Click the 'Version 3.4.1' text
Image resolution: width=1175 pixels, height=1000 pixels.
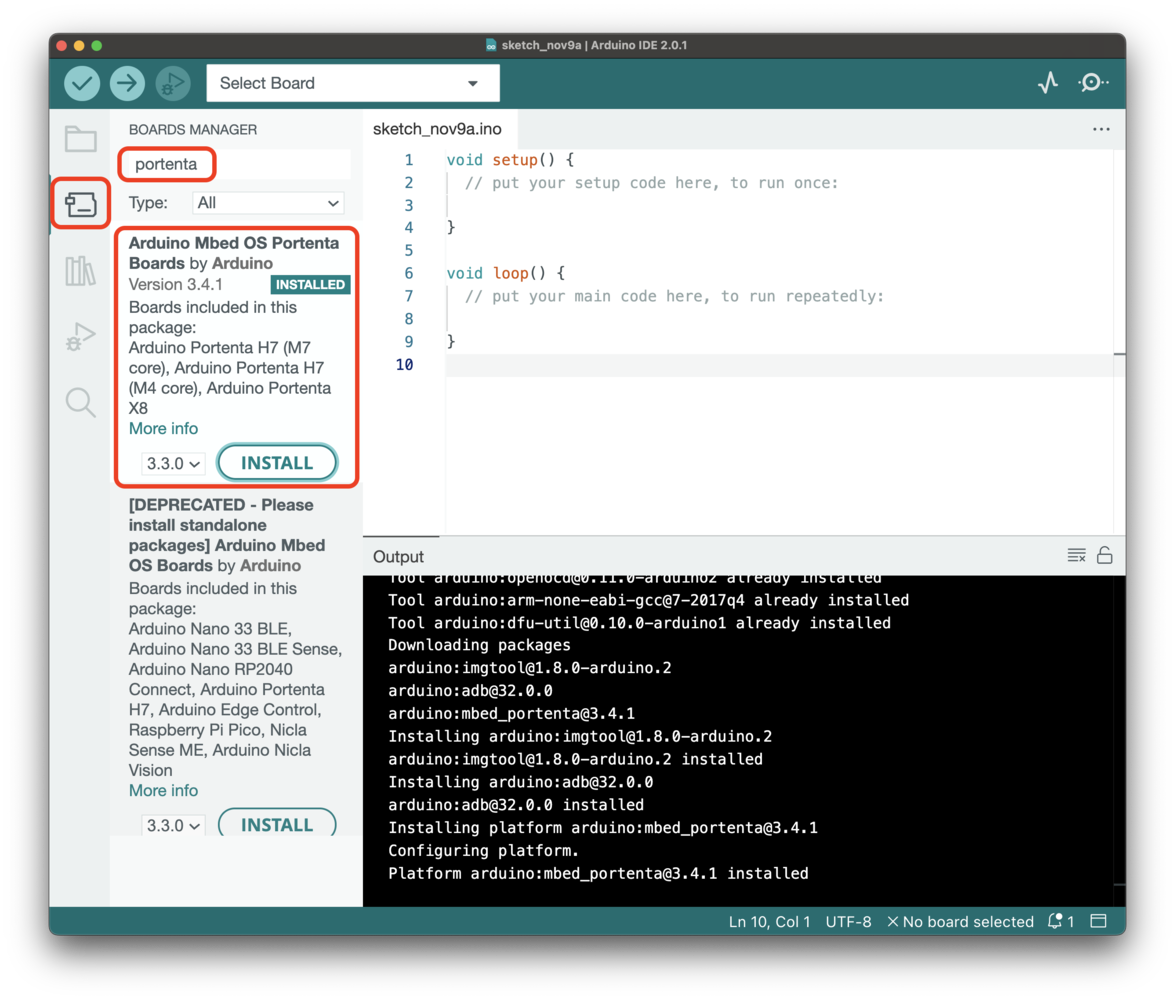(175, 285)
